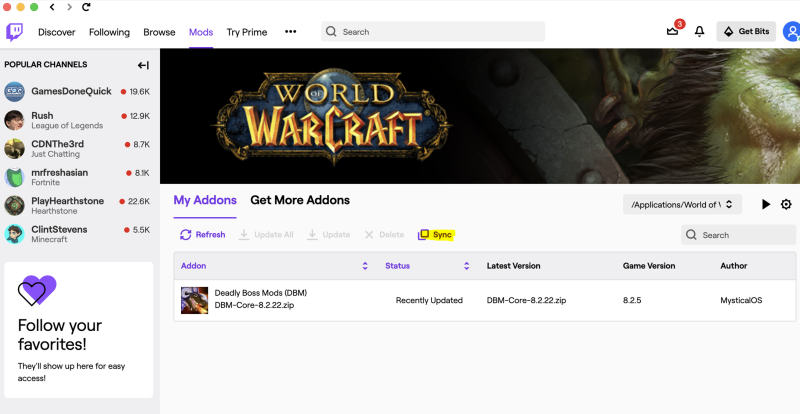Reload the page with the refresh arrow
This screenshot has height=414, width=800.
click(86, 7)
